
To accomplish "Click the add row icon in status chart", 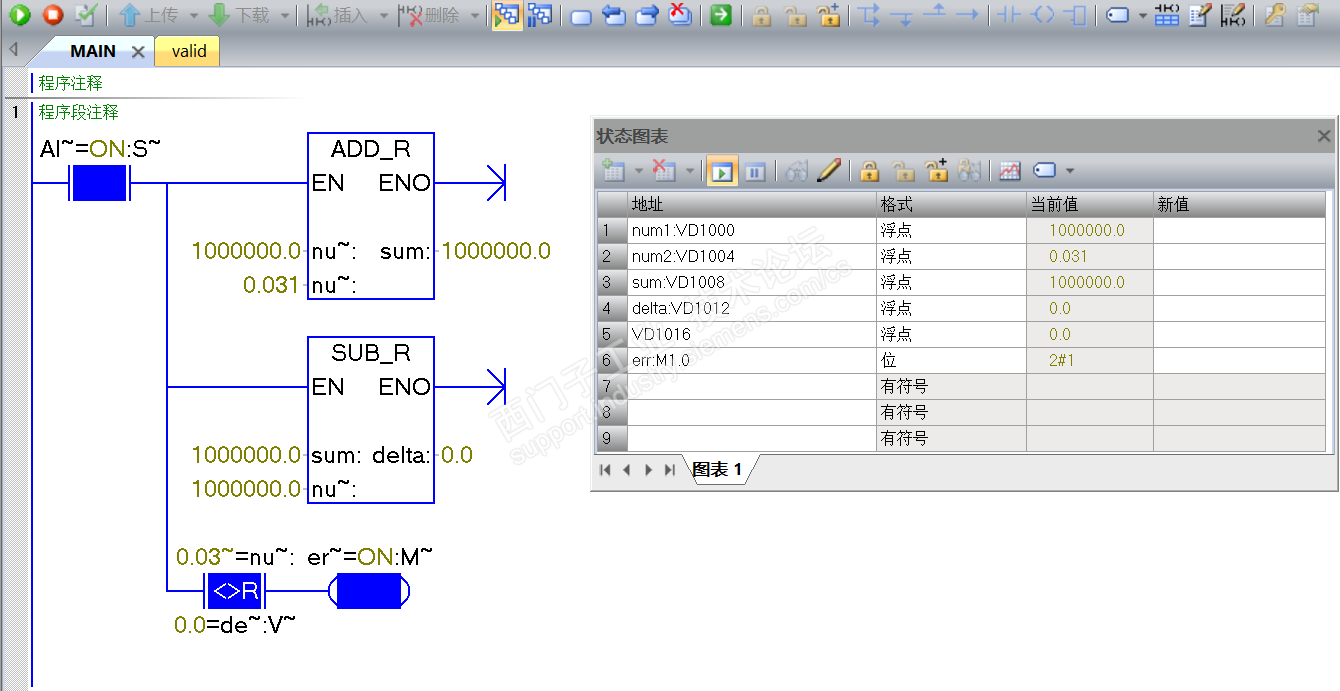I will 613,171.
